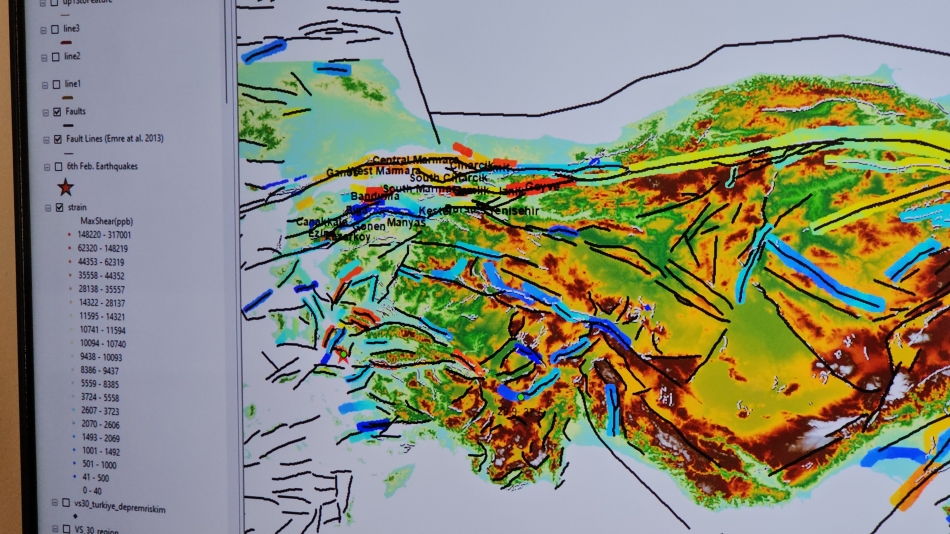Select the line3 layer name
The width and height of the screenshot is (950, 534).
pos(71,28)
